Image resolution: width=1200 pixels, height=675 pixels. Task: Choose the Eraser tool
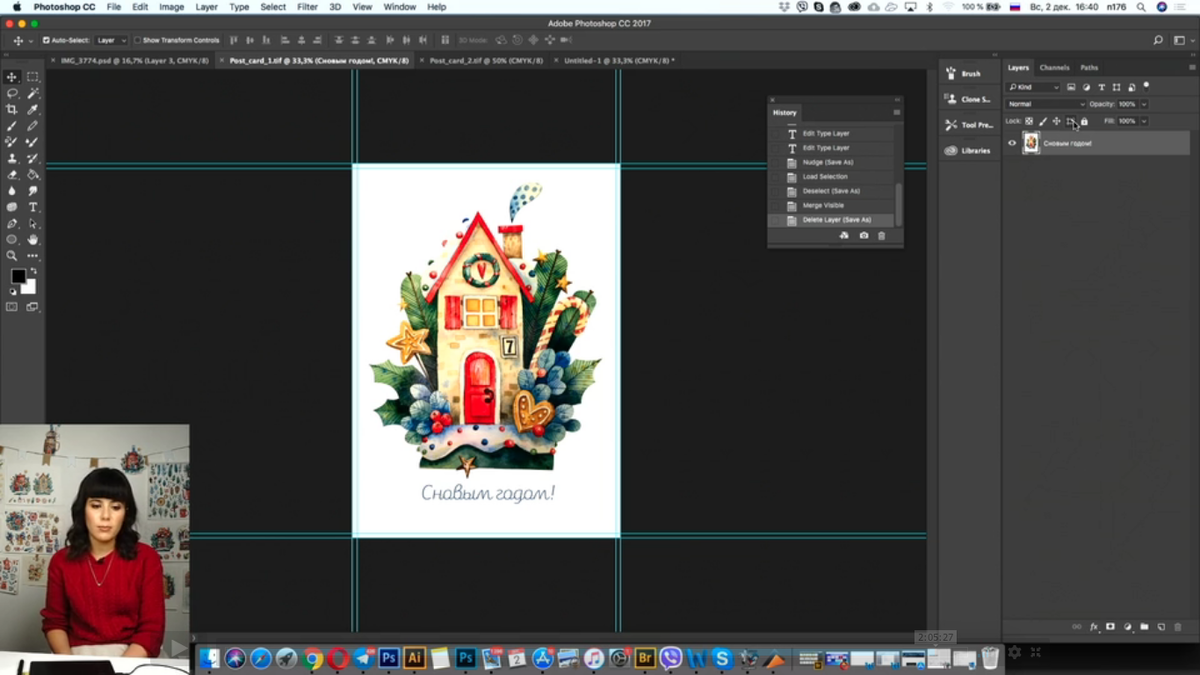[12, 174]
